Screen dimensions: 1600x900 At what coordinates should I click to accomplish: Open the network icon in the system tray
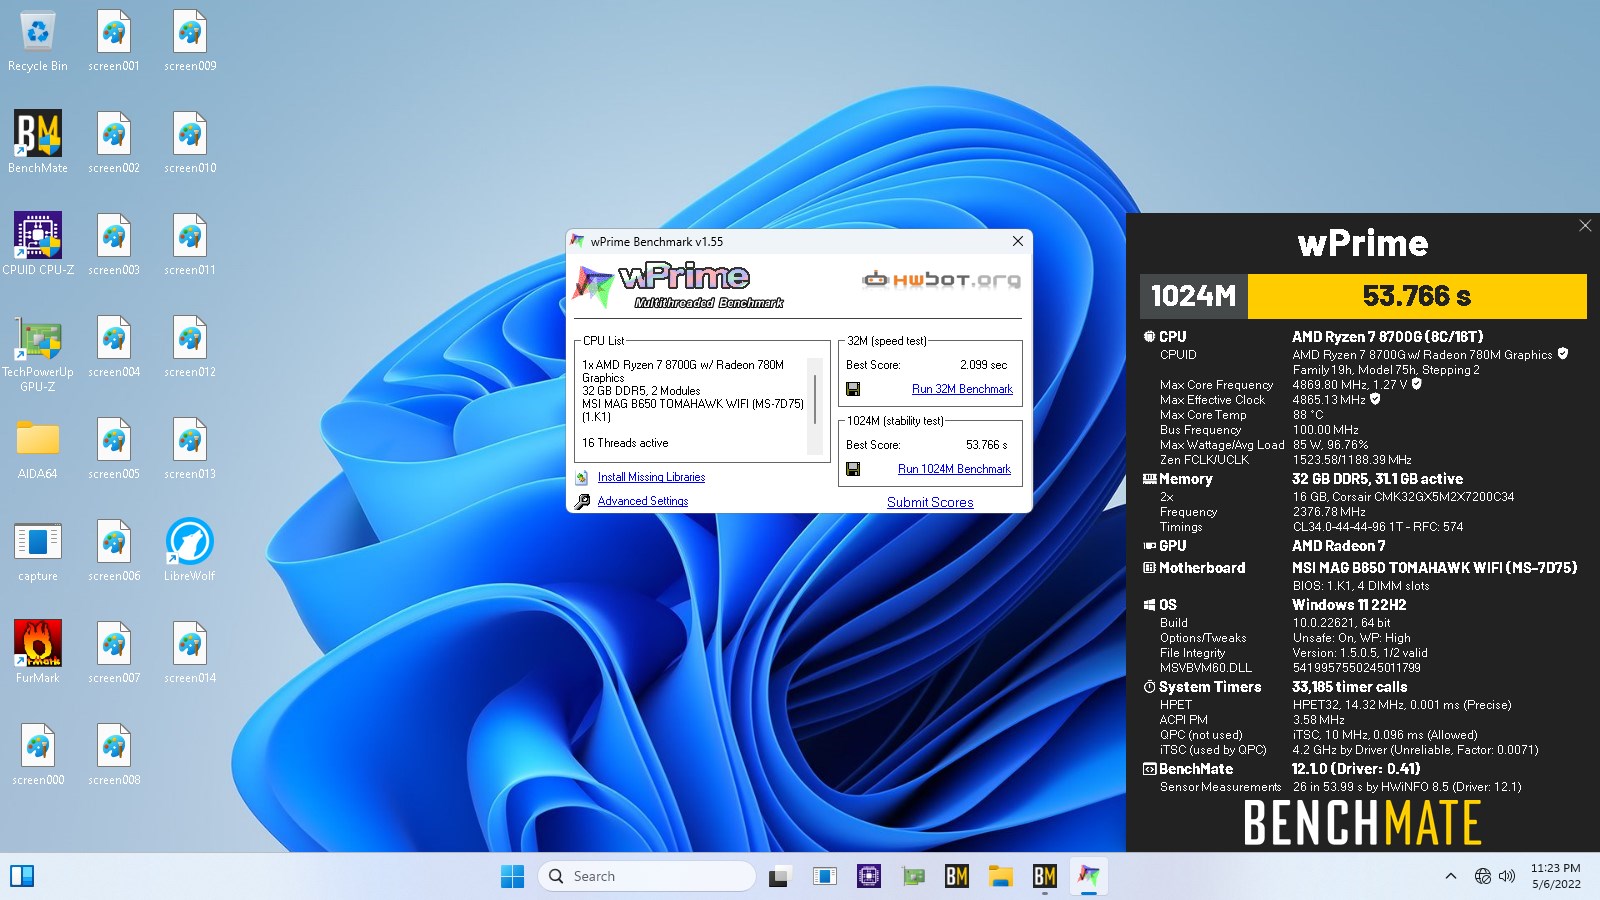(x=1482, y=876)
